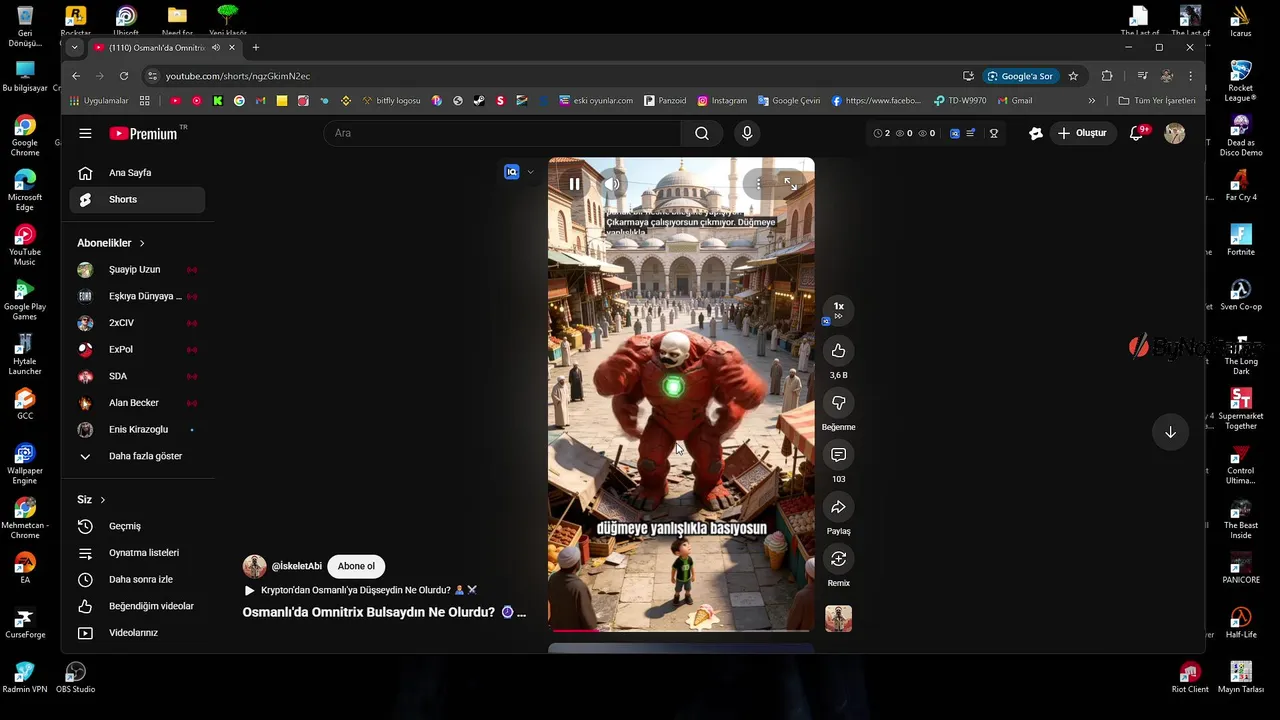Toggle notification for Şuayip Uzun live
The width and height of the screenshot is (1280, 720).
192,270
